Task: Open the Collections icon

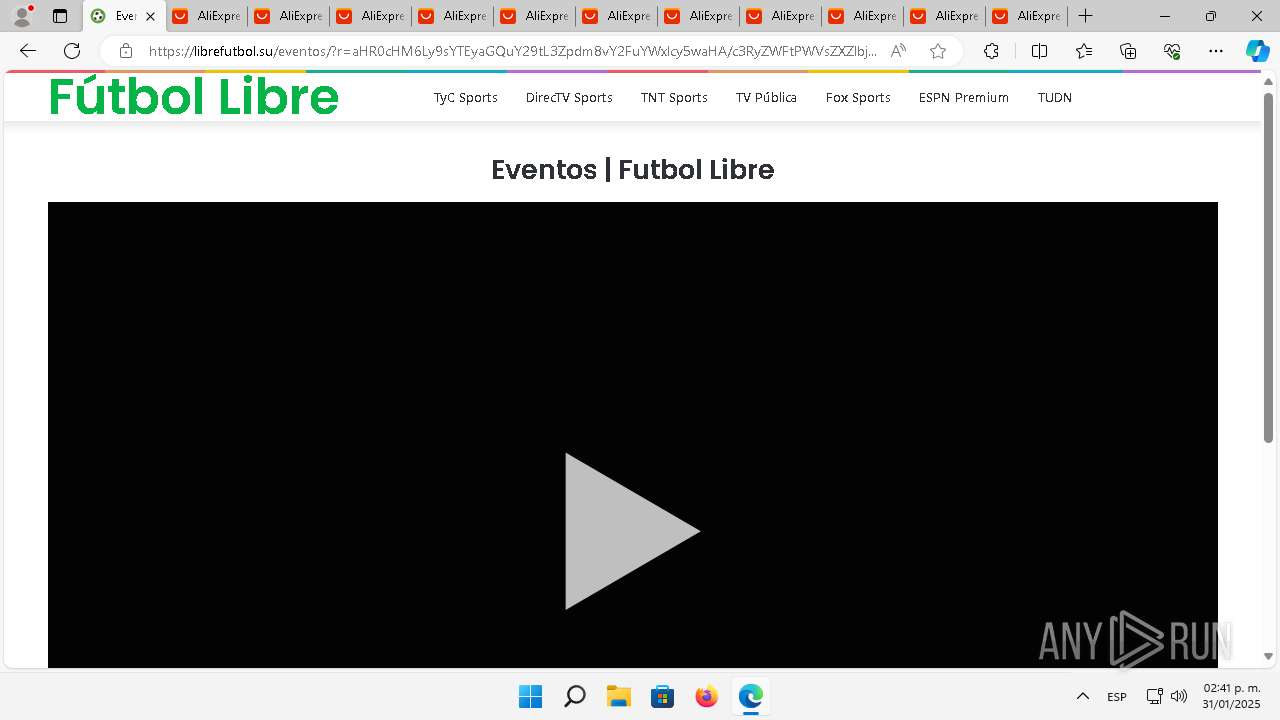Action: click(x=1128, y=51)
